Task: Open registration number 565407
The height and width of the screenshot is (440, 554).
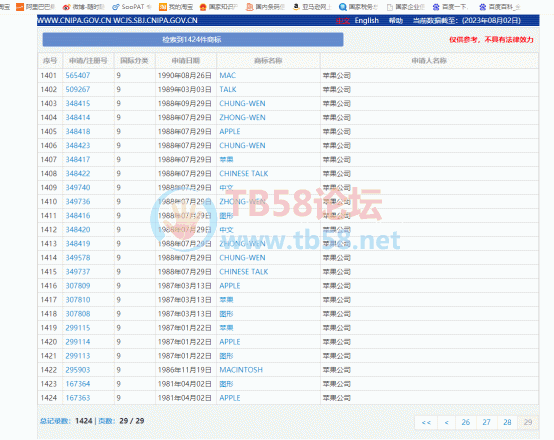Action: [x=78, y=75]
